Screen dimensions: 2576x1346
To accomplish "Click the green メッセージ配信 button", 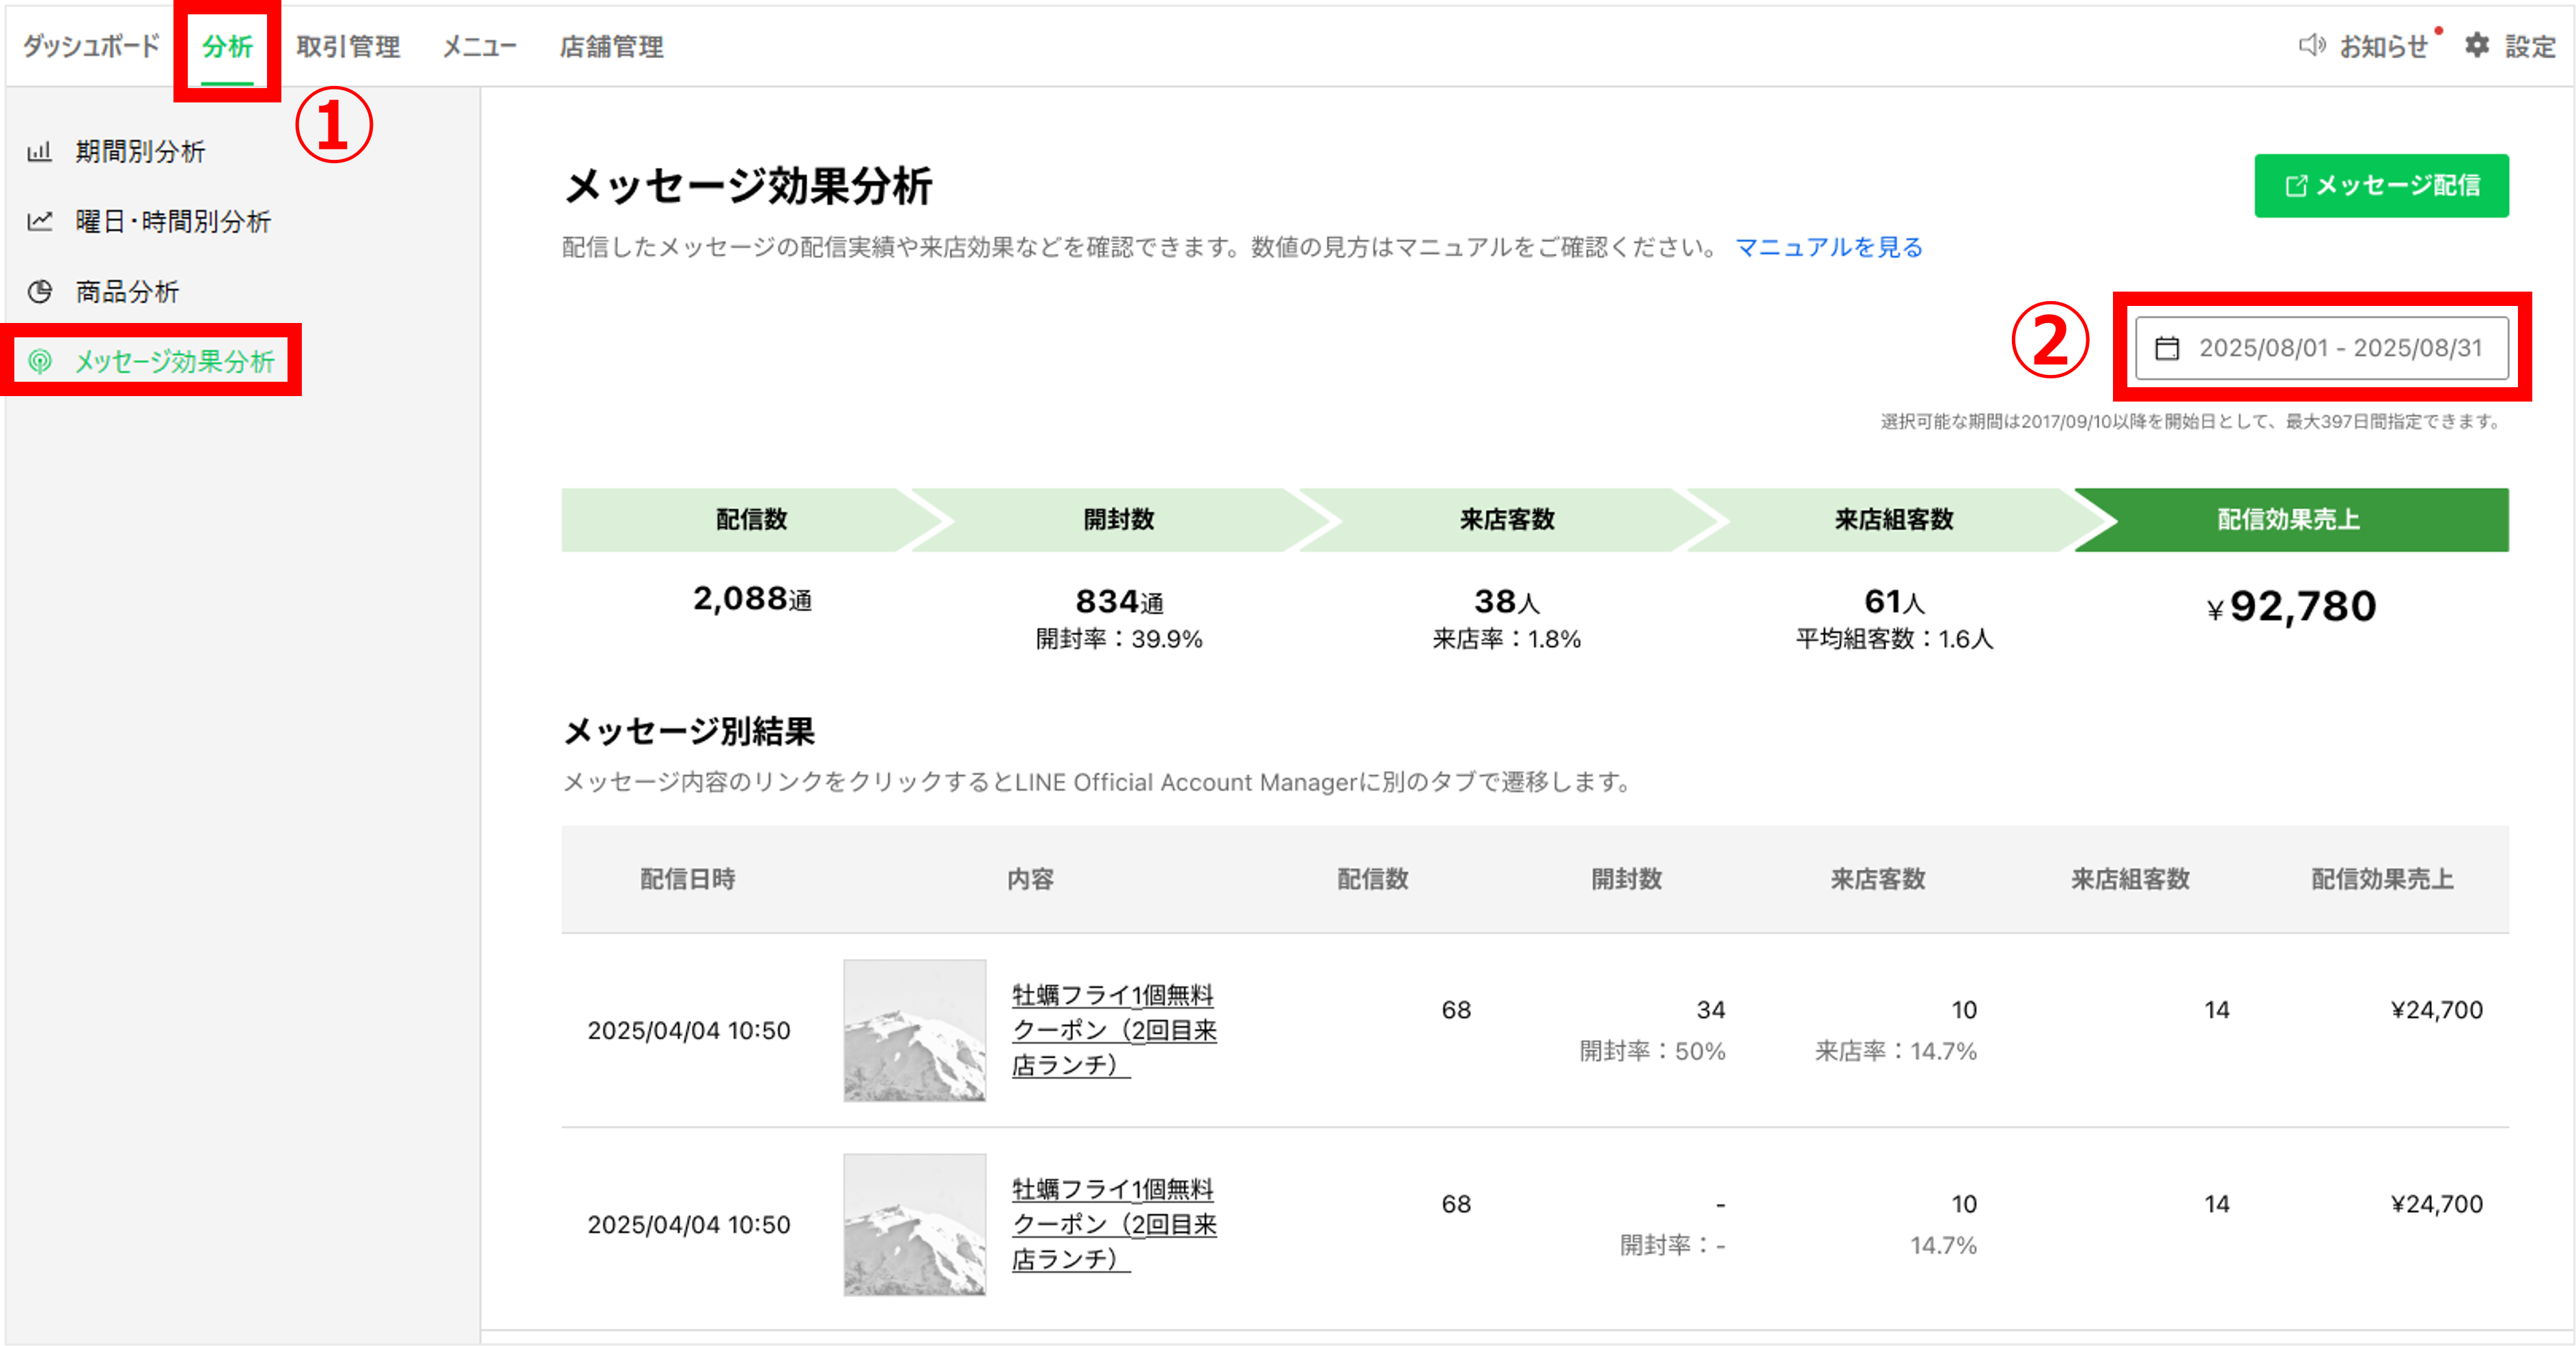I will 2381,185.
